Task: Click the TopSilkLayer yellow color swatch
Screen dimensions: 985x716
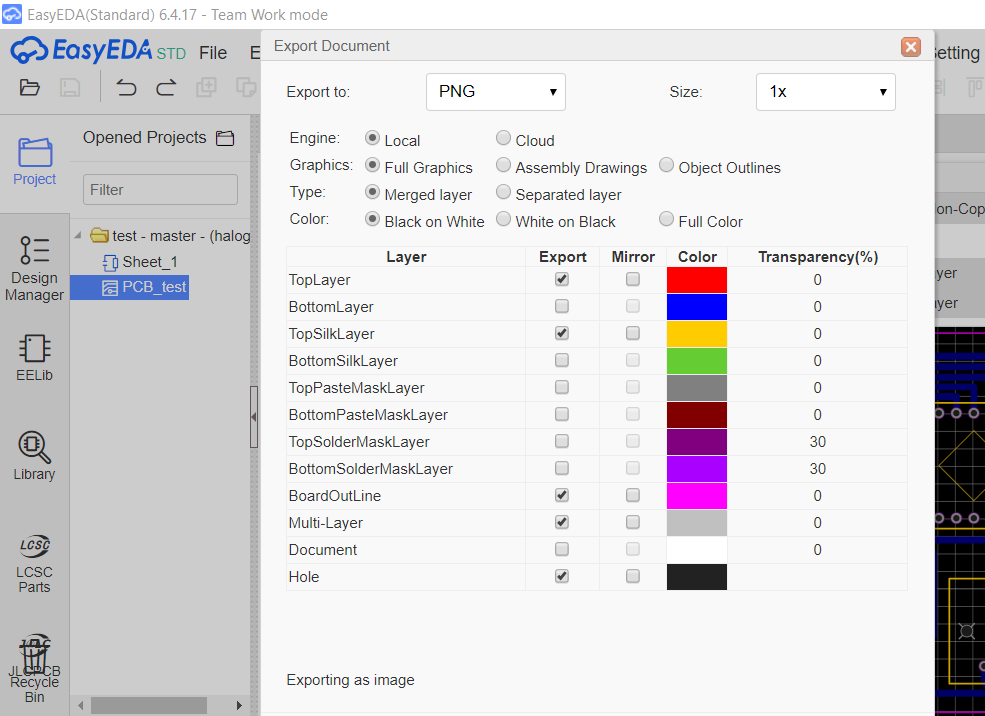Action: [697, 334]
